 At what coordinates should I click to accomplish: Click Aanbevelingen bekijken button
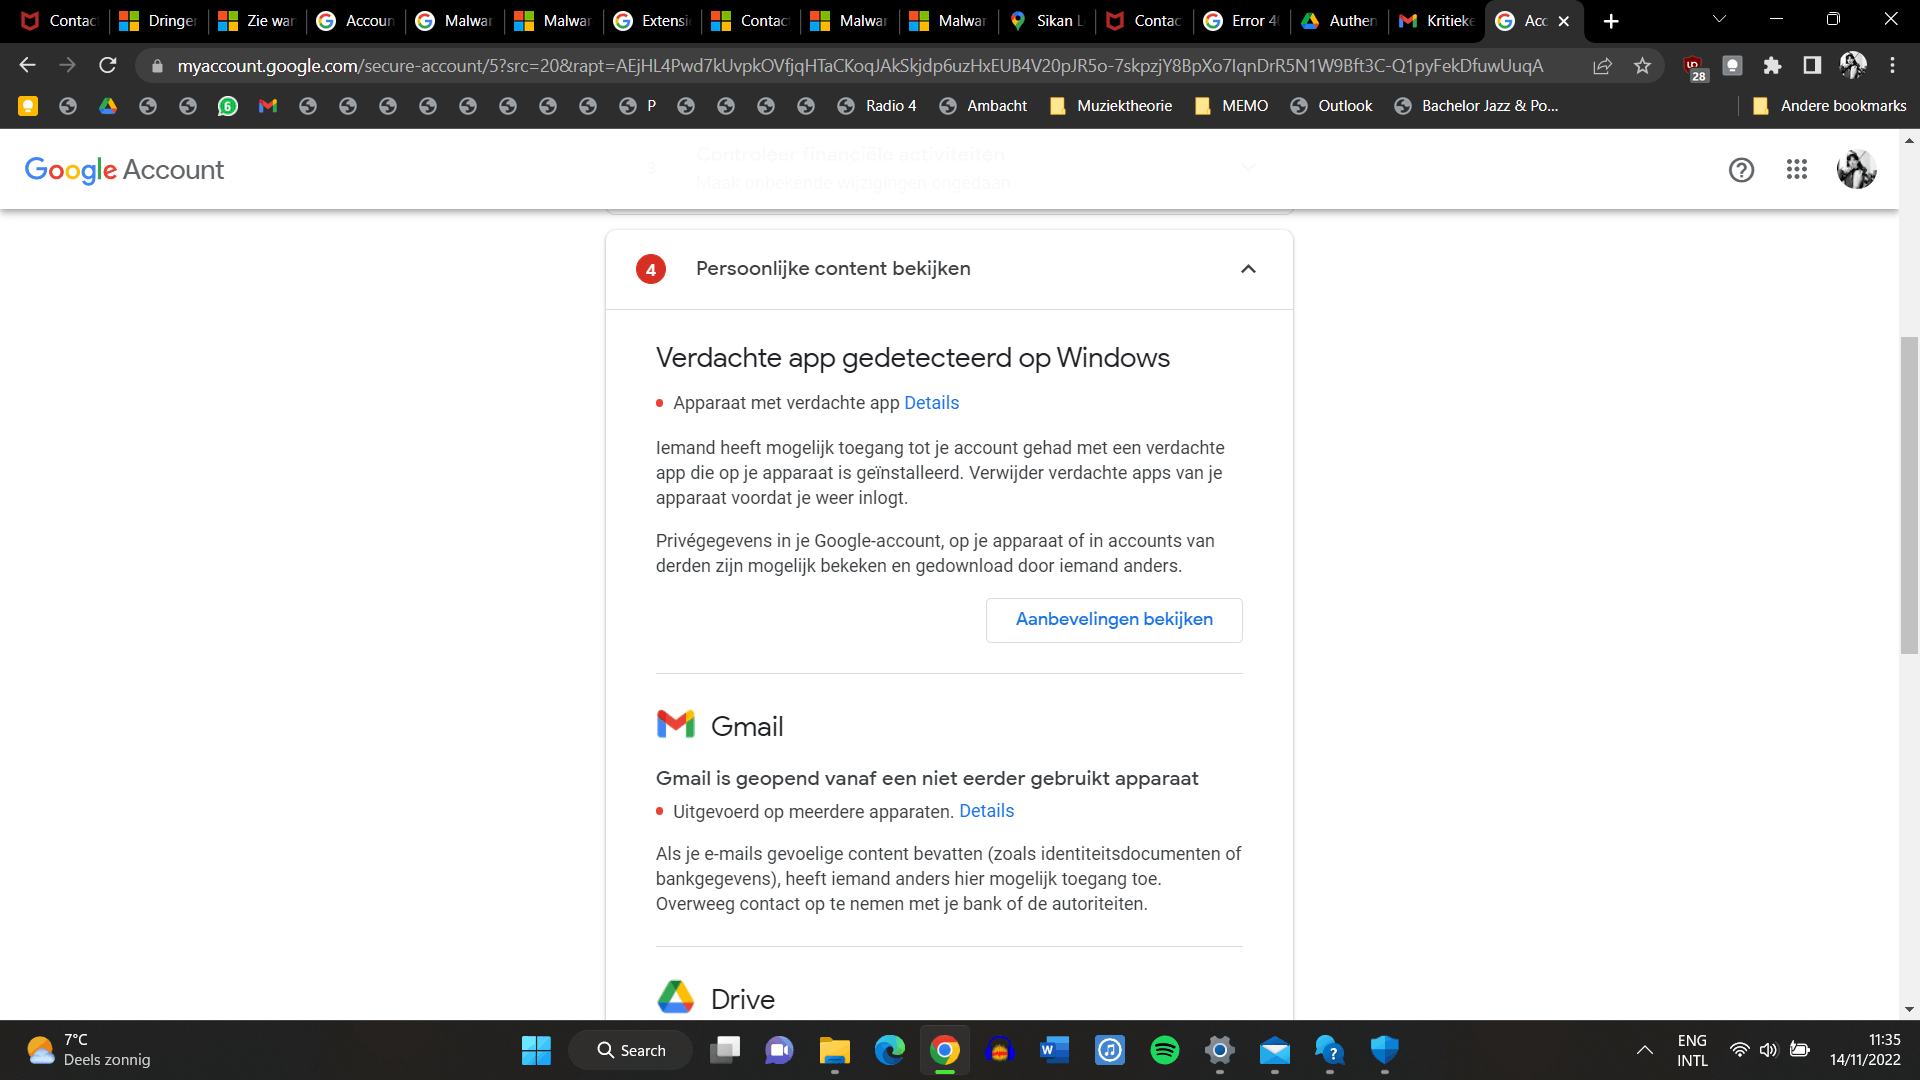coord(1113,620)
